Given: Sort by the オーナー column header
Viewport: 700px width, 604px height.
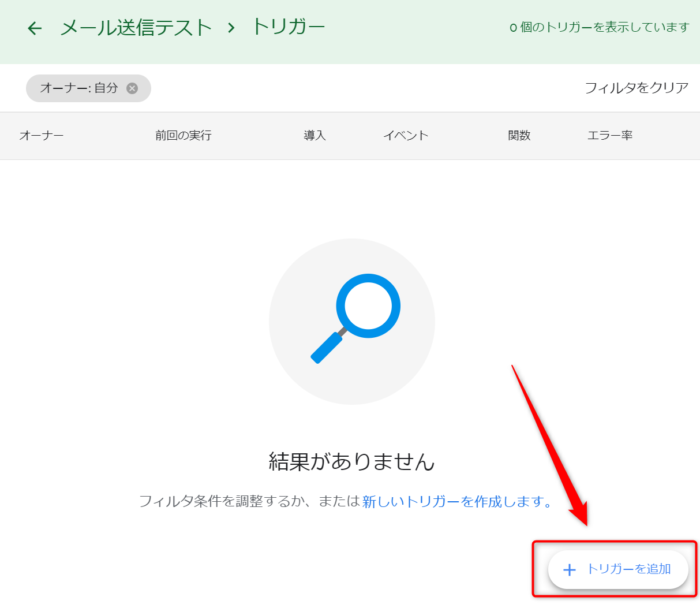Looking at the screenshot, I should tap(41, 135).
